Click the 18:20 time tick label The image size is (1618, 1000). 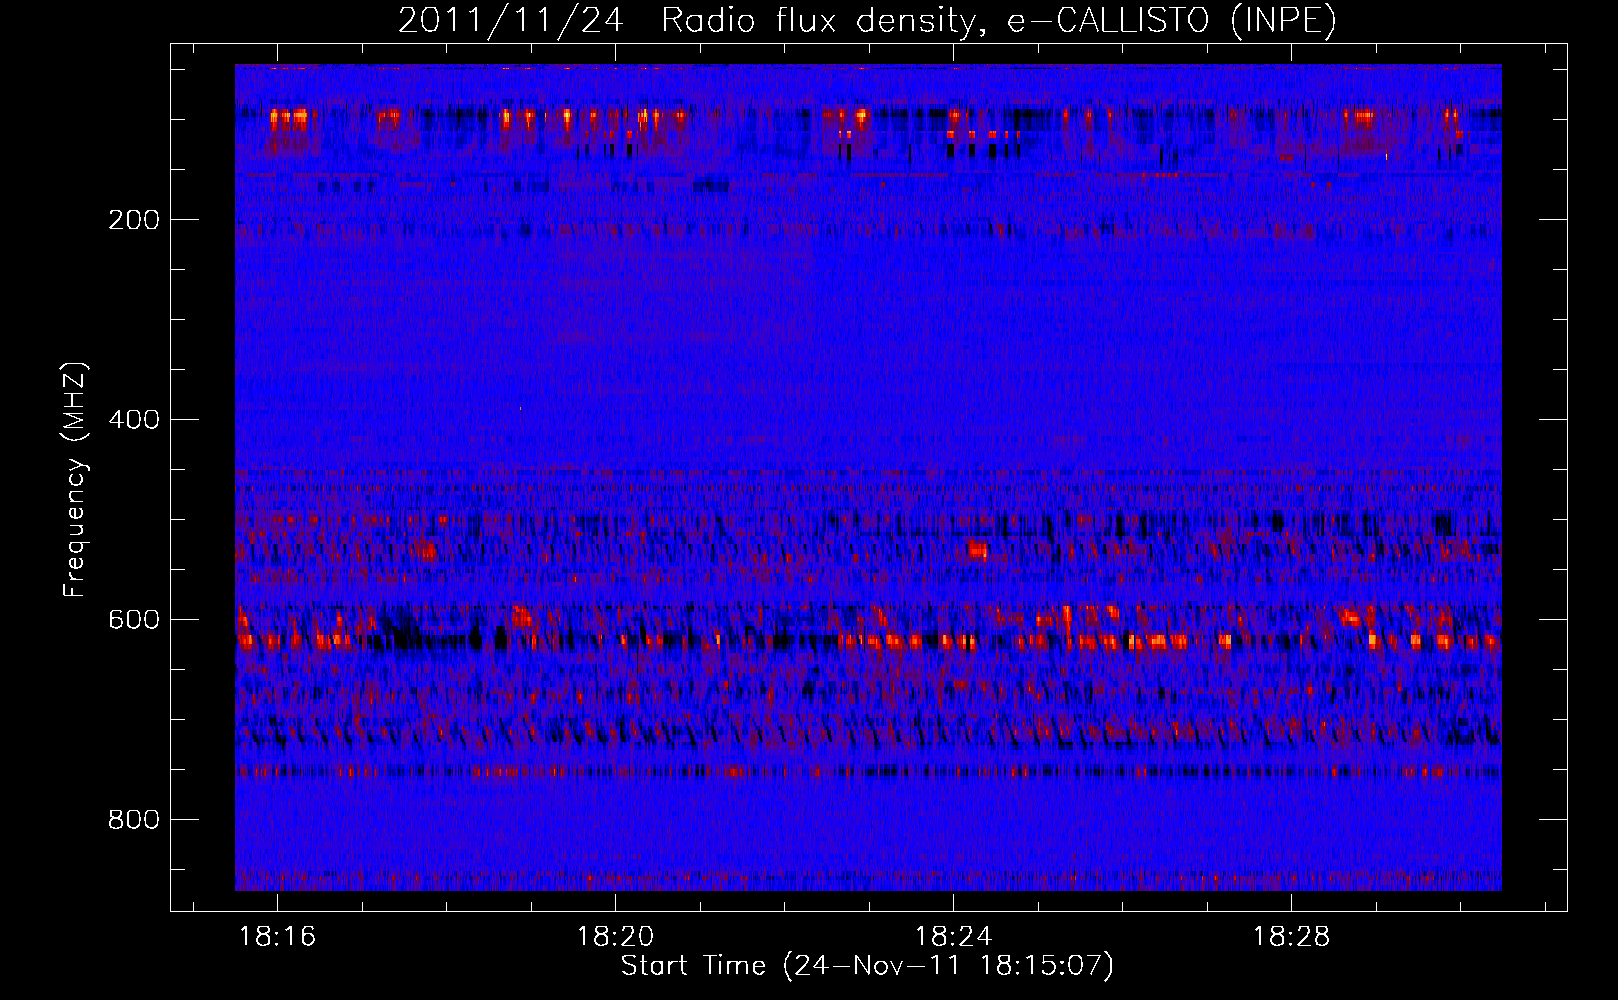click(615, 937)
